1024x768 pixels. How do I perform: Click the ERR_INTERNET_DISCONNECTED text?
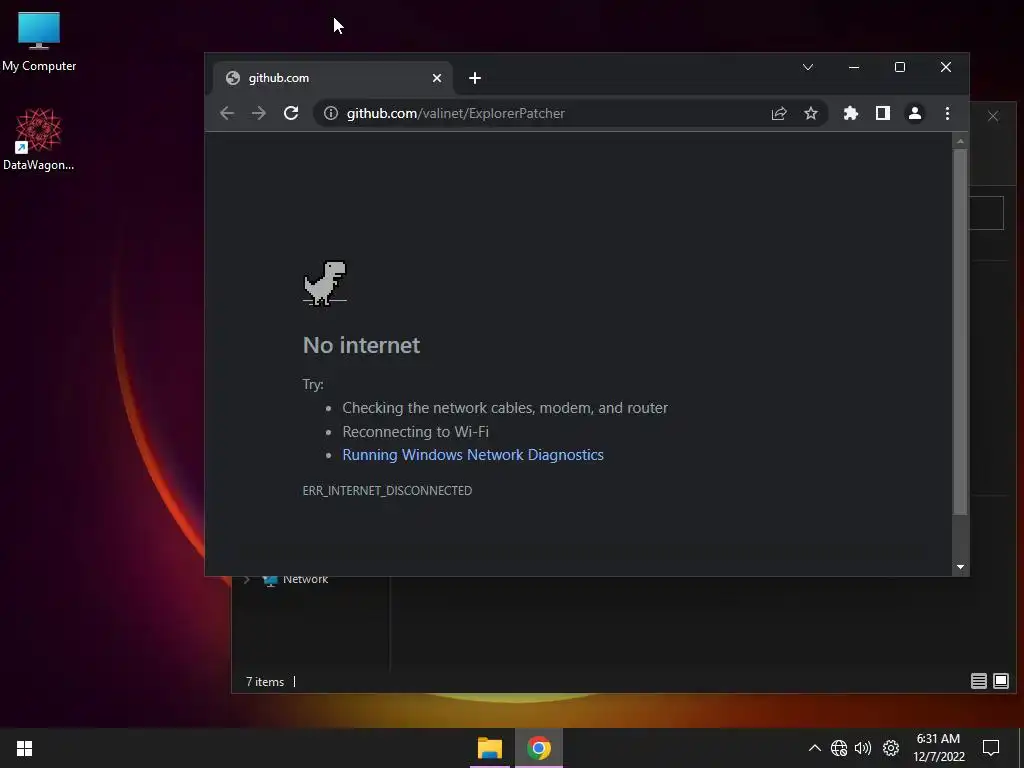(387, 490)
